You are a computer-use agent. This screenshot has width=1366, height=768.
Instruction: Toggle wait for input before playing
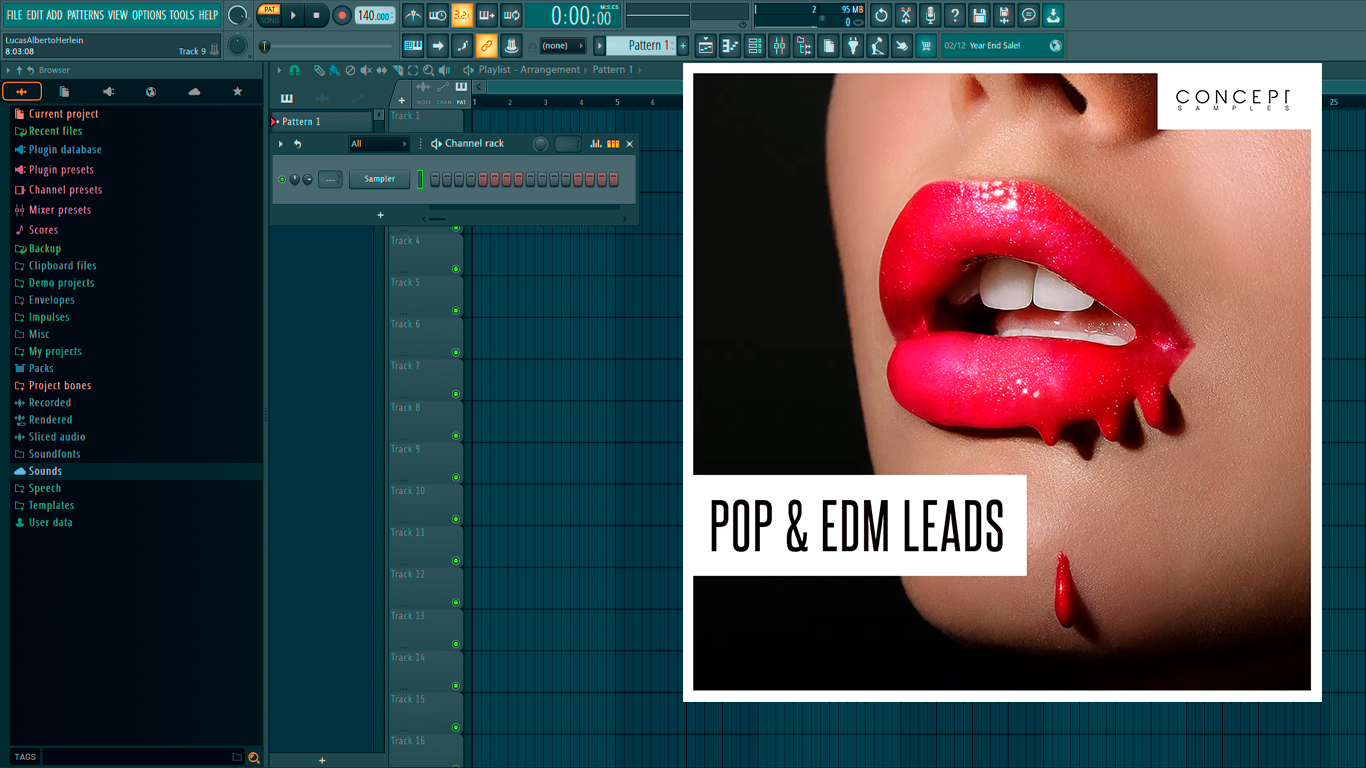[438, 15]
